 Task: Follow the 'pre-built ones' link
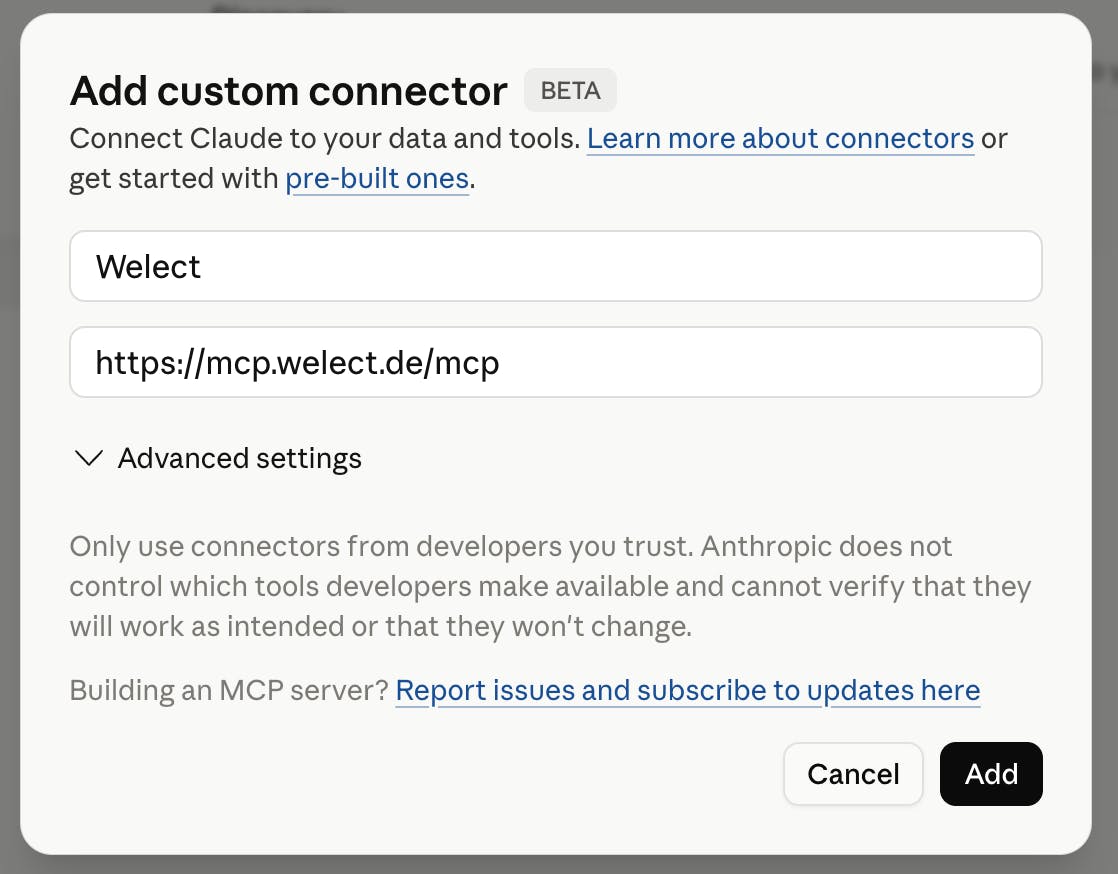coord(377,179)
